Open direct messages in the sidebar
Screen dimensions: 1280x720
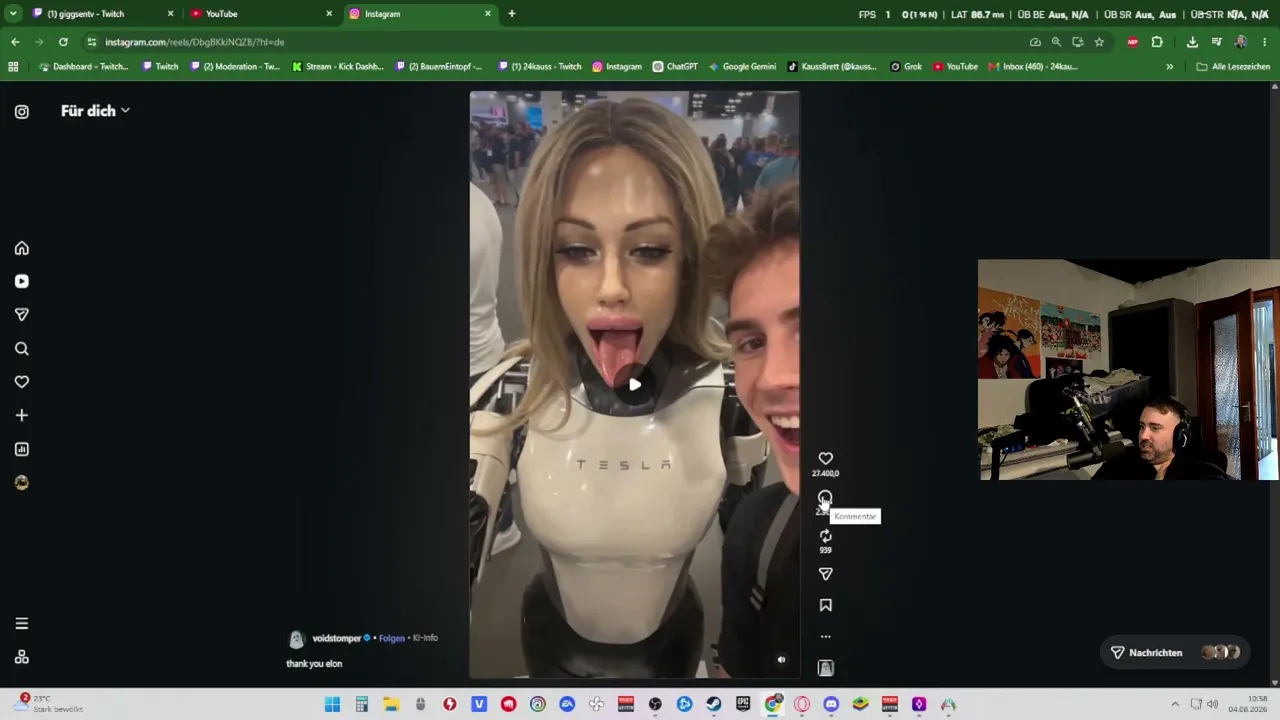tap(22, 315)
